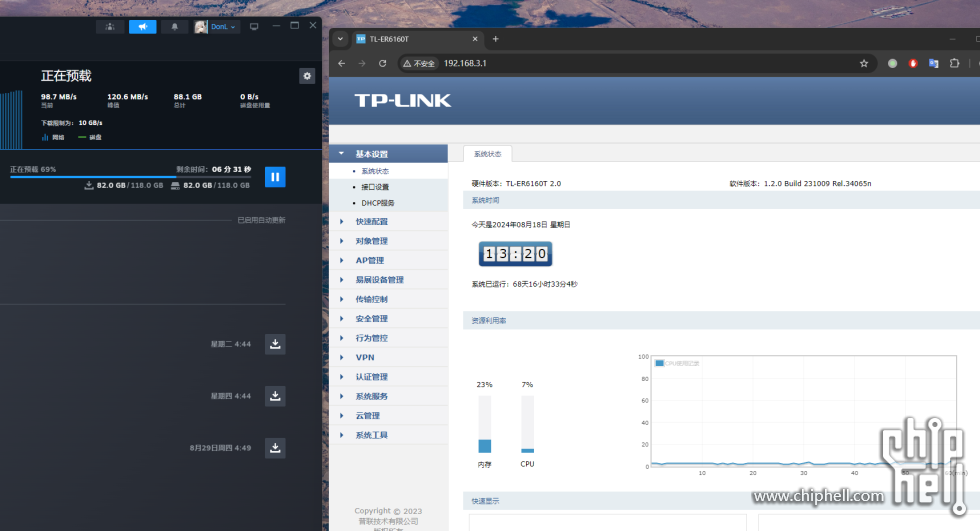980x531 pixels.
Task: Download the item scheduled 星期四 4:44
Action: pos(275,396)
